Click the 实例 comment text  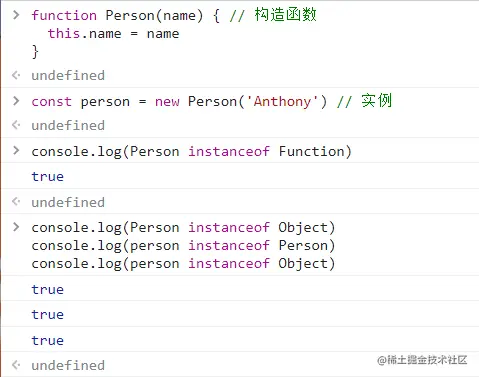pos(377,101)
